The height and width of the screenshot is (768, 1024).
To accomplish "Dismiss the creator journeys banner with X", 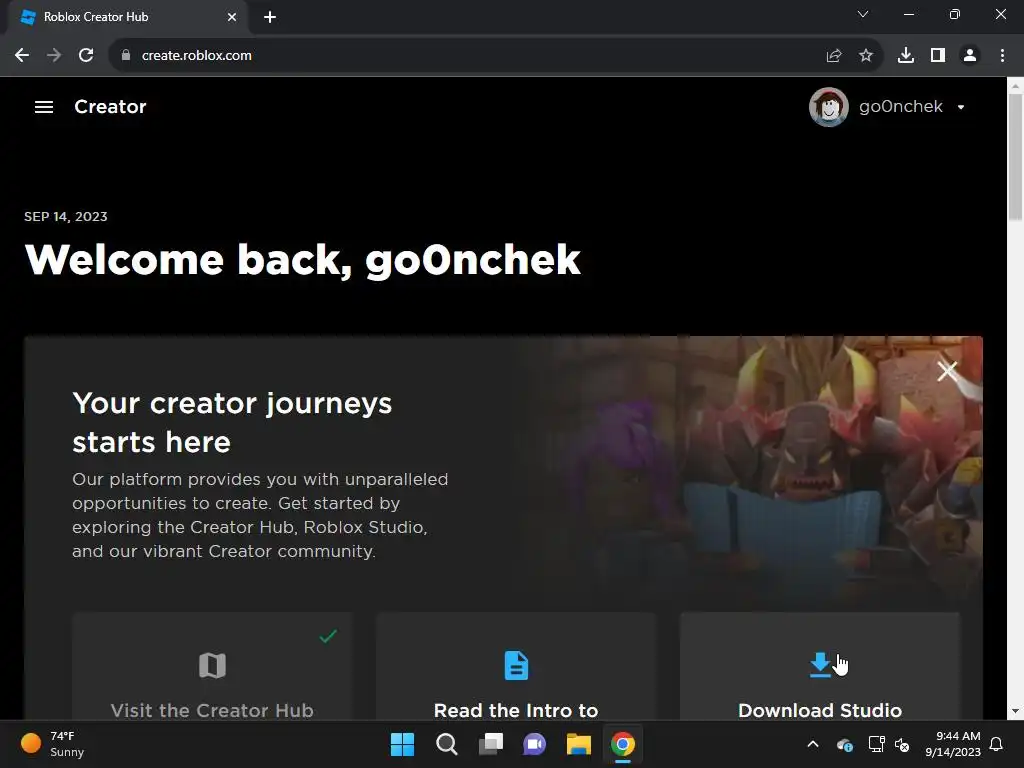I will click(947, 371).
